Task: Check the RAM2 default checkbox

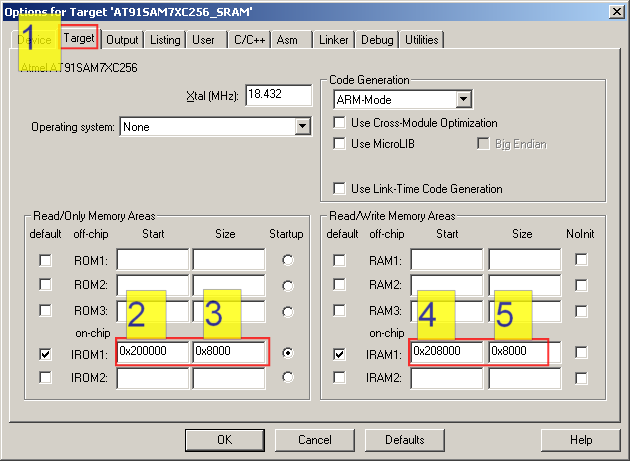Action: tap(340, 285)
